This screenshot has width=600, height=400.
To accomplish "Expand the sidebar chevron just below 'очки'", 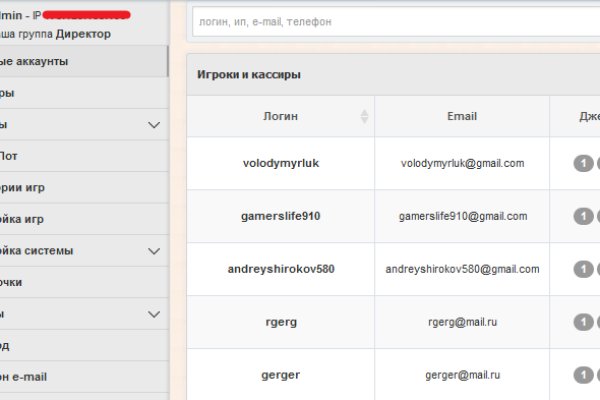I will (x=154, y=314).
